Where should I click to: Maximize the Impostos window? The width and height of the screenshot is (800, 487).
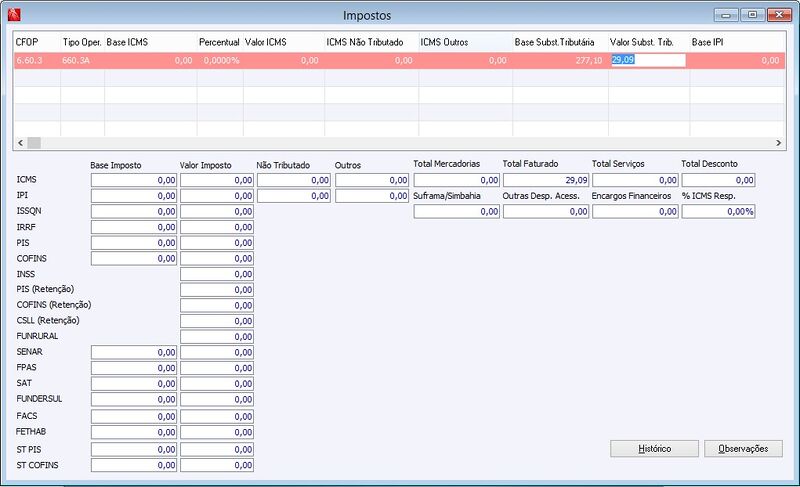(753, 15)
